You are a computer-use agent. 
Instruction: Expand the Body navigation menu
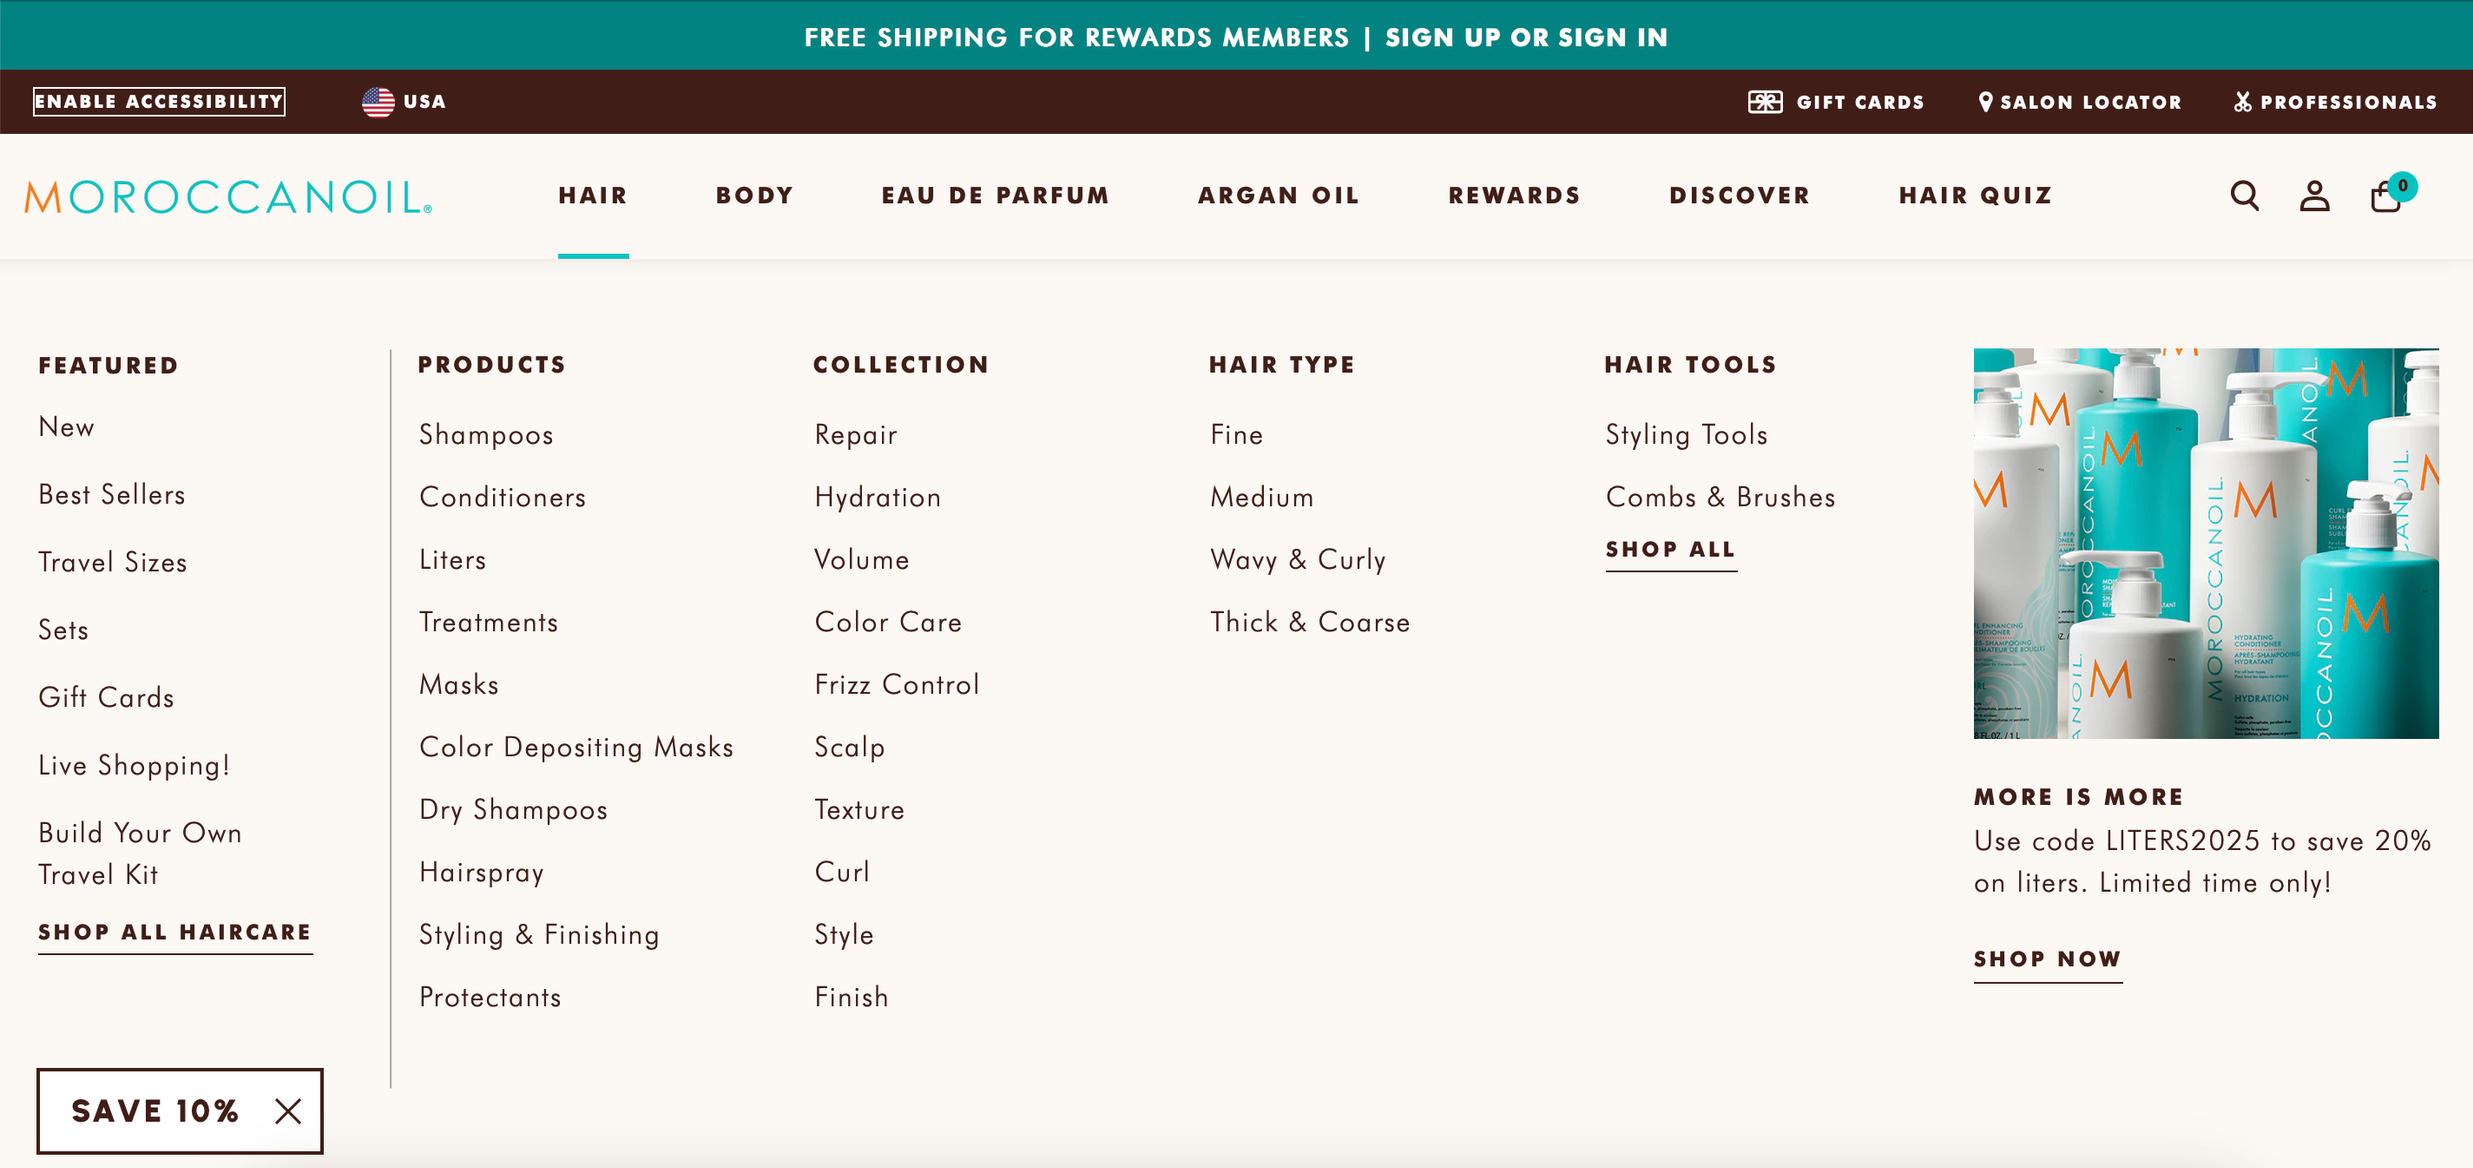(754, 196)
